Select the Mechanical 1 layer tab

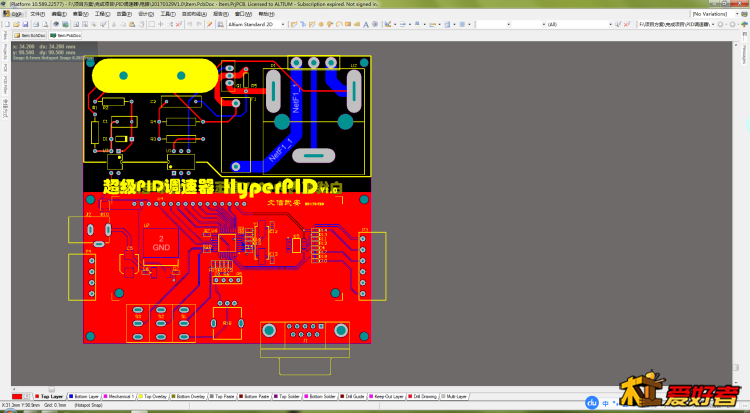pyautogui.click(x=119, y=396)
